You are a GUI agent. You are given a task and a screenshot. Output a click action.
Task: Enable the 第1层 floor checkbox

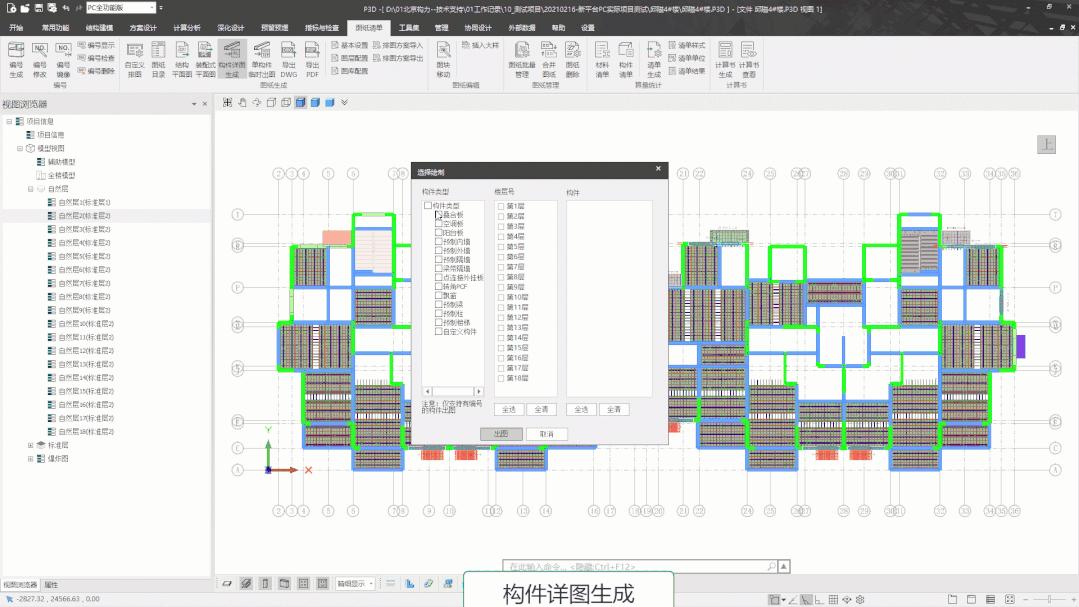click(x=501, y=206)
